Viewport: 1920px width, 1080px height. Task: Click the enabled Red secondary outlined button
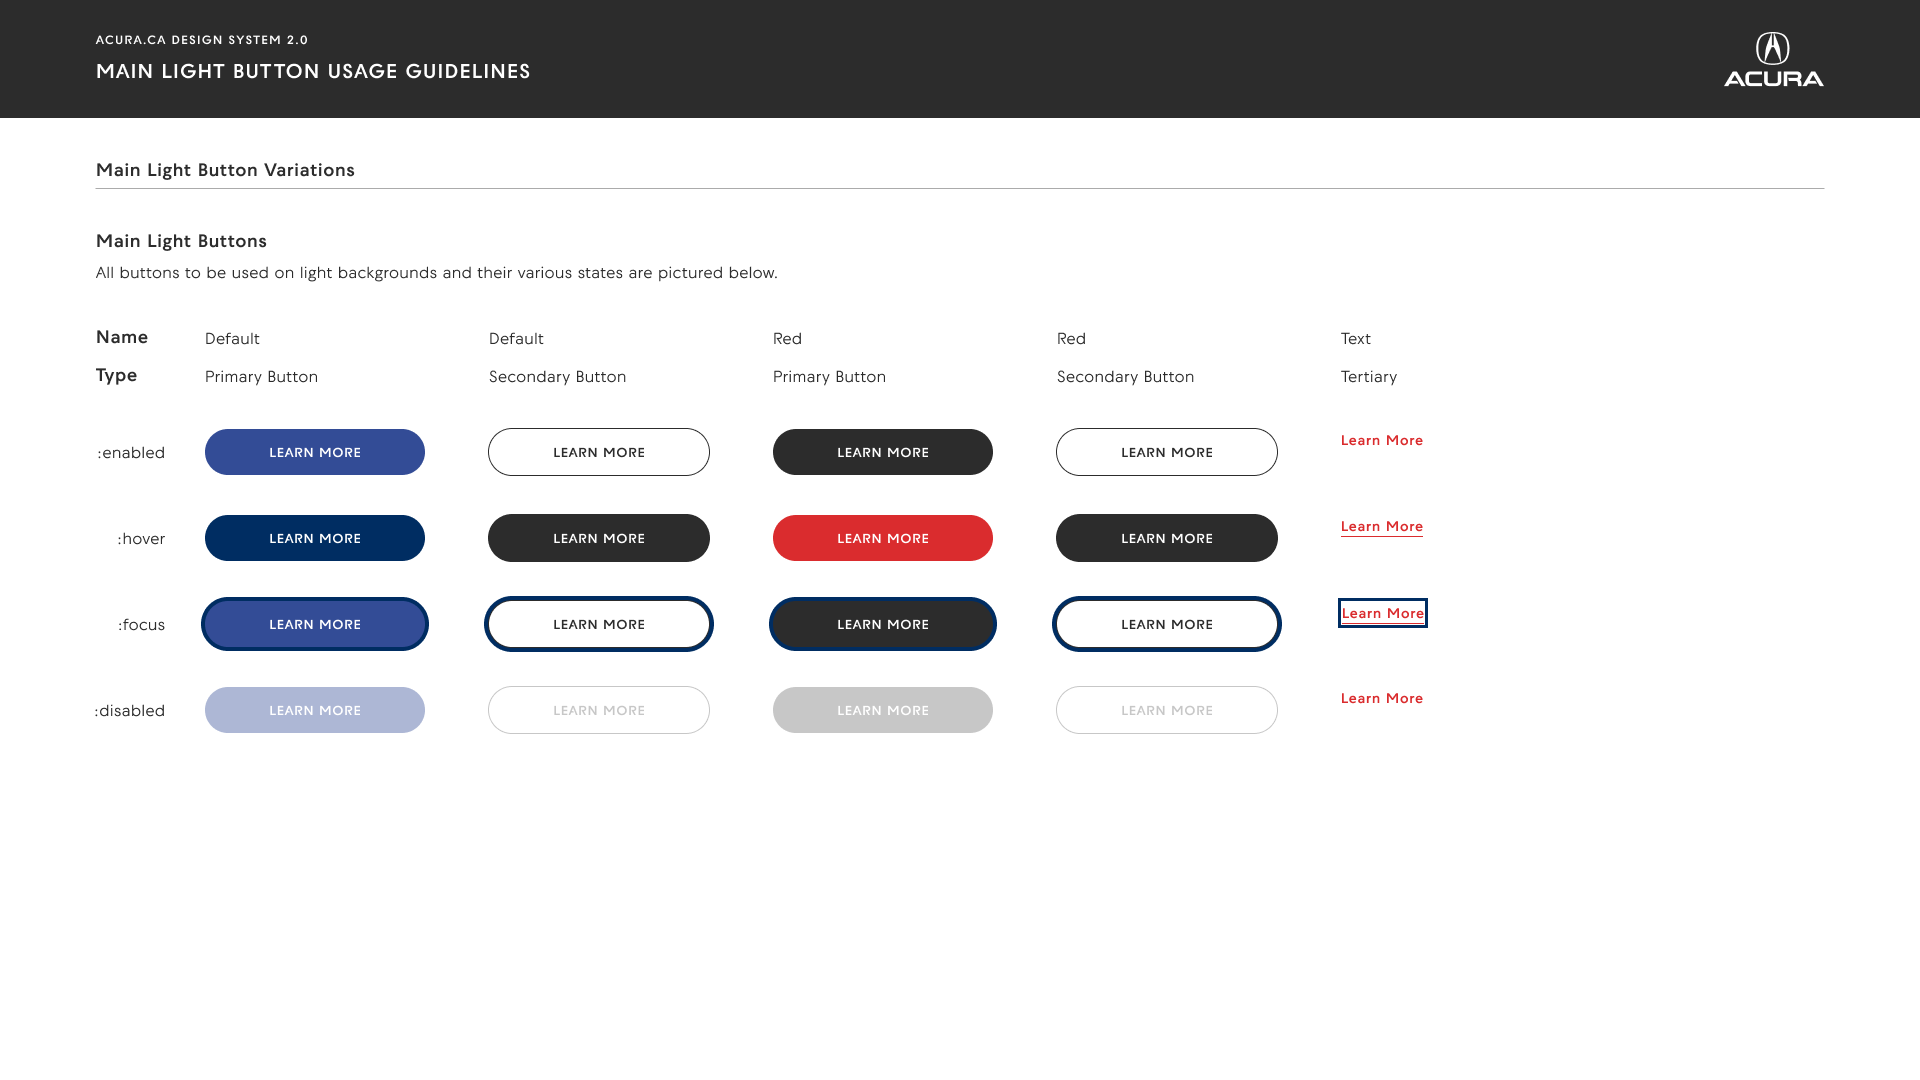pos(1167,452)
